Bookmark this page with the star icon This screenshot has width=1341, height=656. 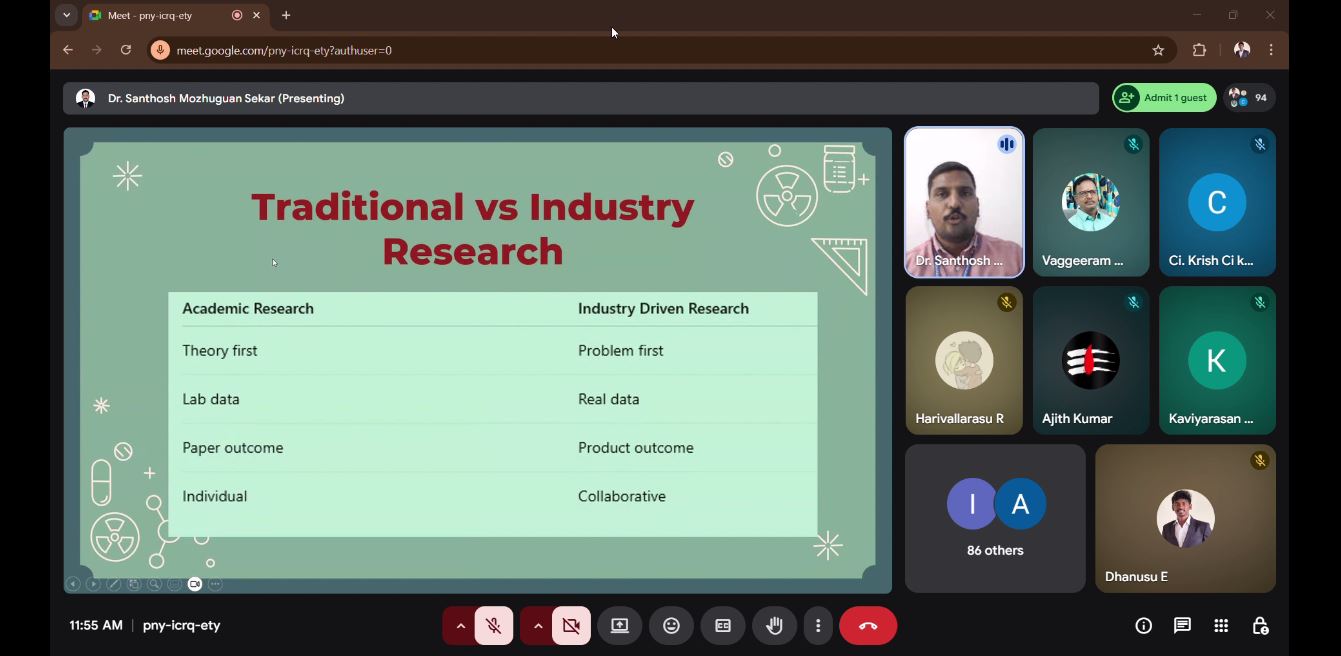coord(1158,50)
